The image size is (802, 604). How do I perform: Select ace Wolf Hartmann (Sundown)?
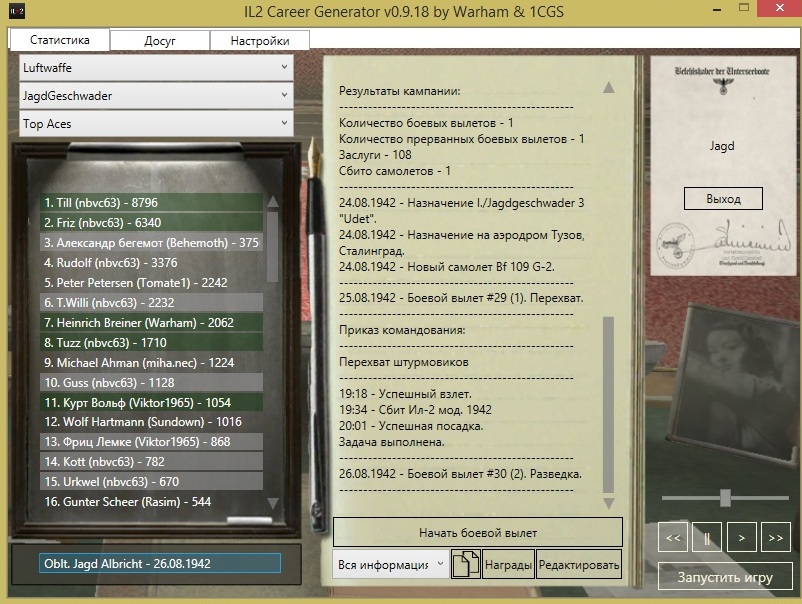tap(151, 421)
